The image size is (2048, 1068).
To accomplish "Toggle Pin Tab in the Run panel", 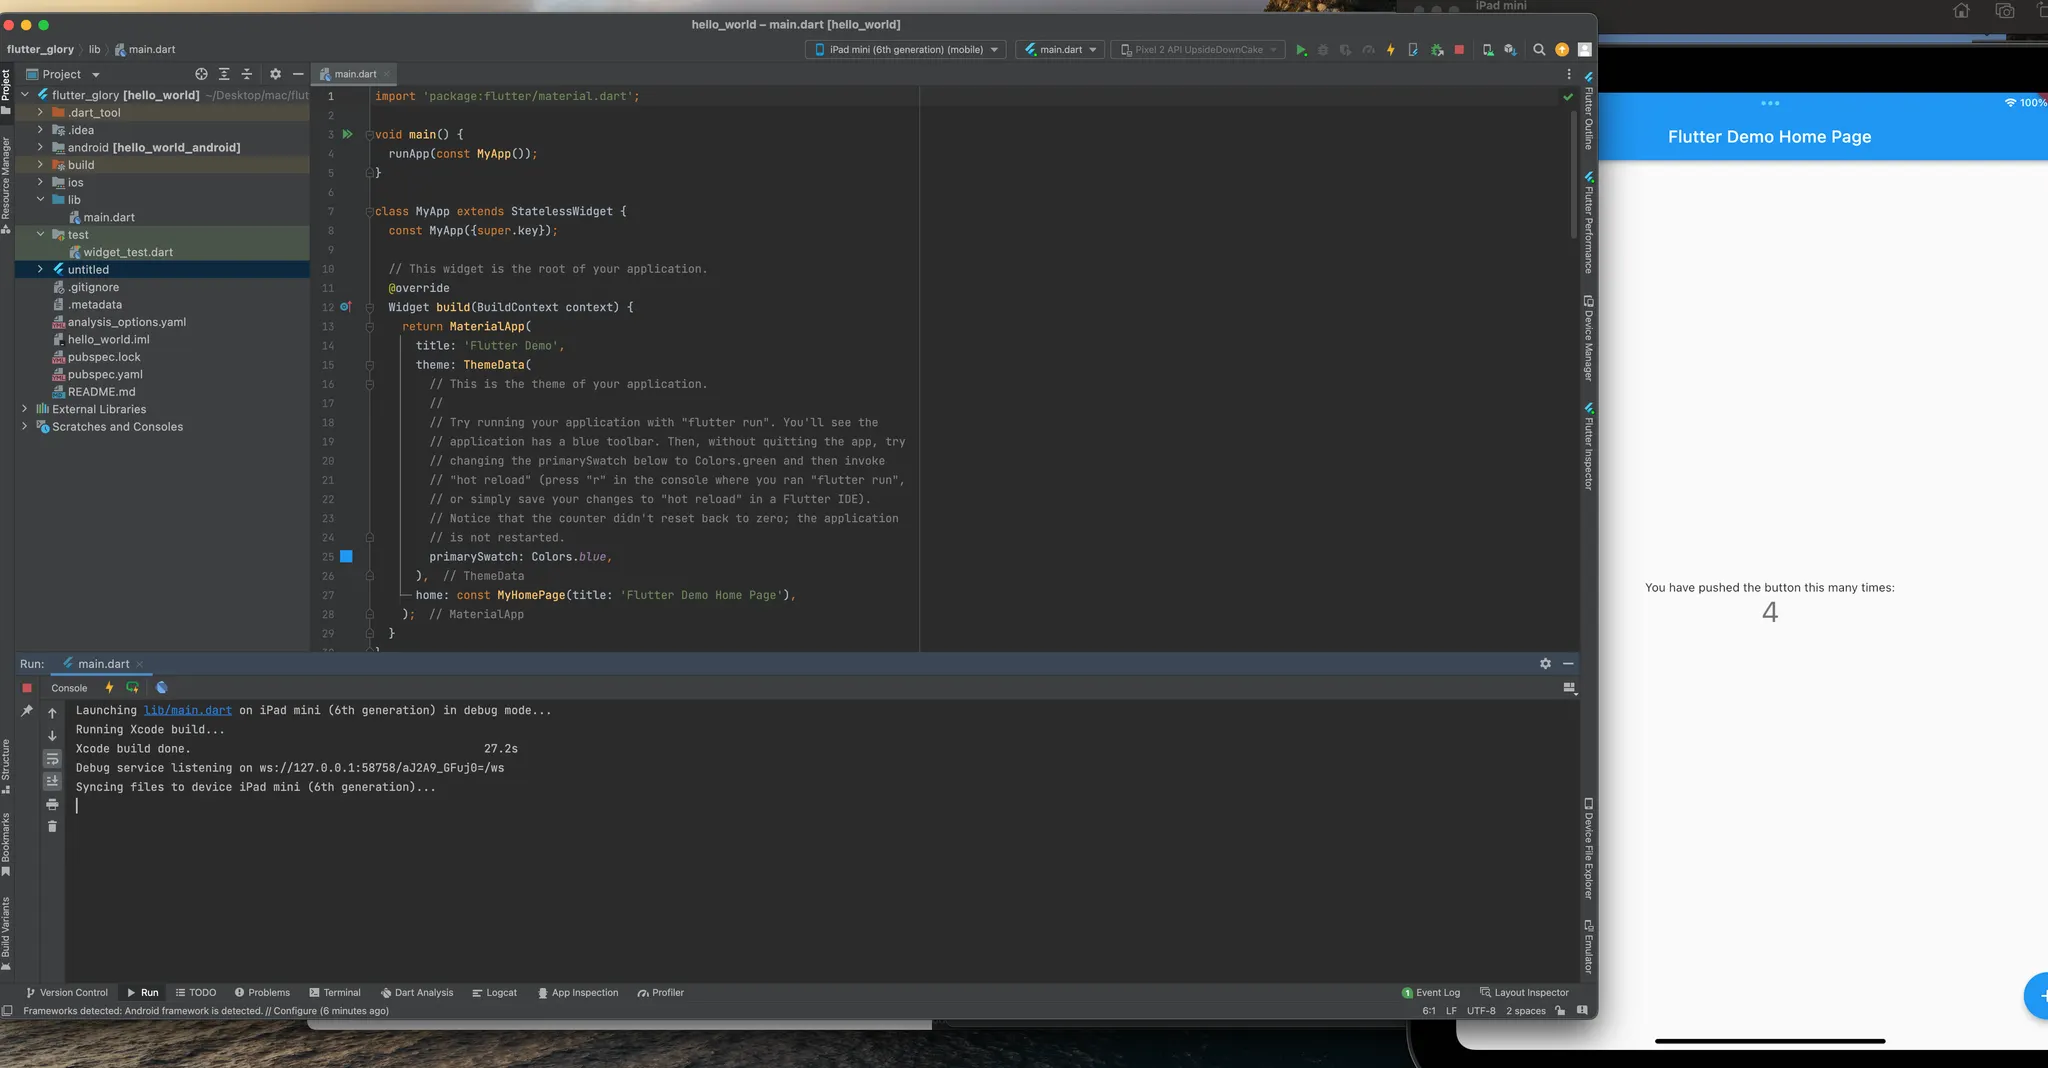I will [27, 711].
